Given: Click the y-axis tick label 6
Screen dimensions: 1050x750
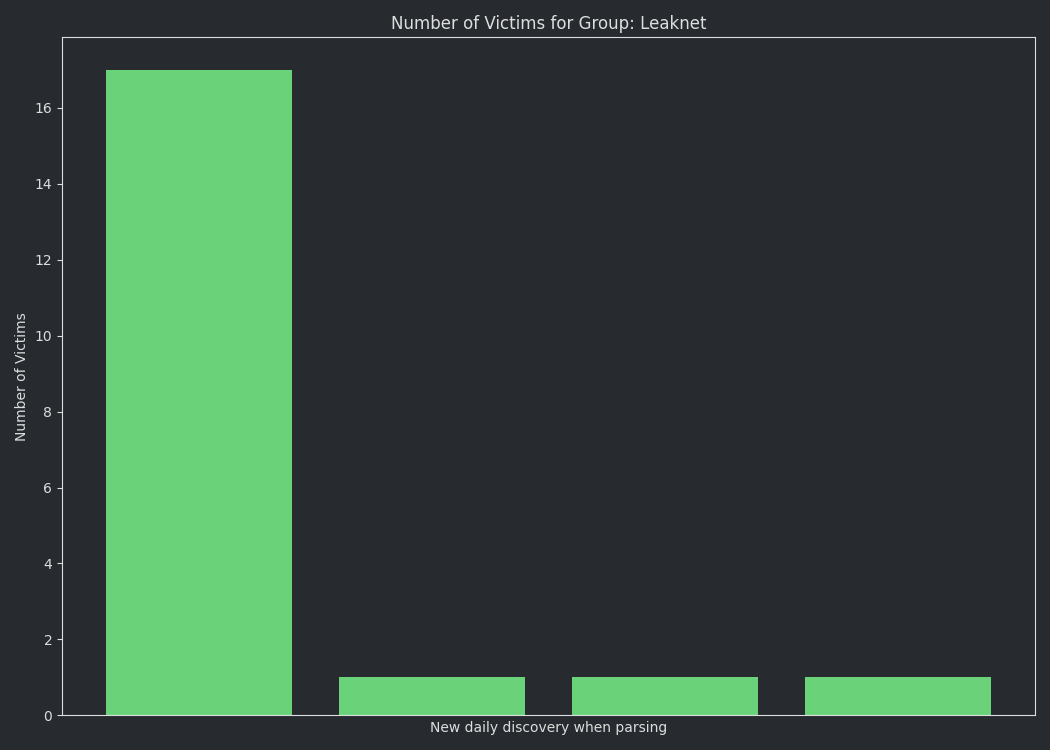Looking at the screenshot, I should point(48,488).
